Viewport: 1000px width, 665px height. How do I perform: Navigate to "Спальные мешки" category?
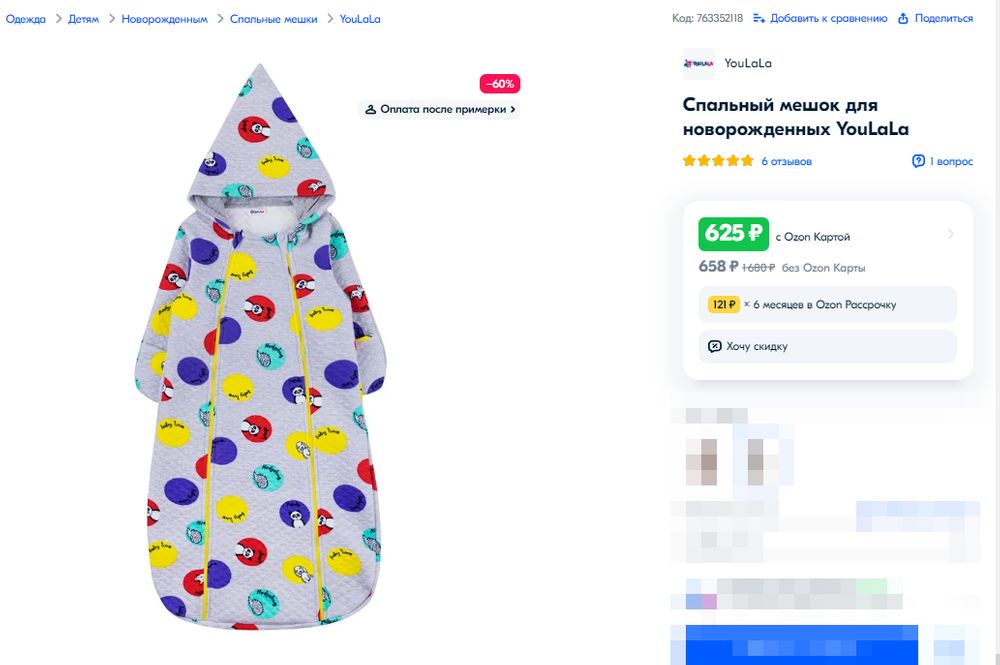pos(273,19)
